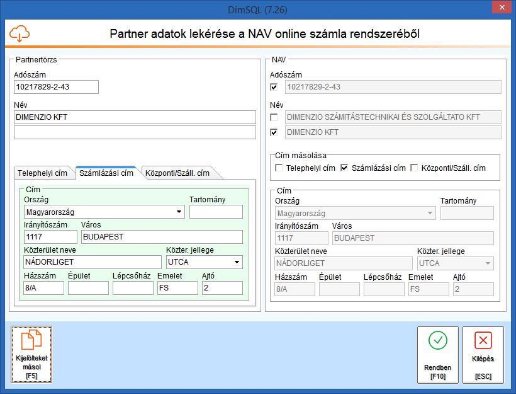The height and width of the screenshot is (394, 516).
Task: Select the Számlázási cím tab
Action: (106, 173)
